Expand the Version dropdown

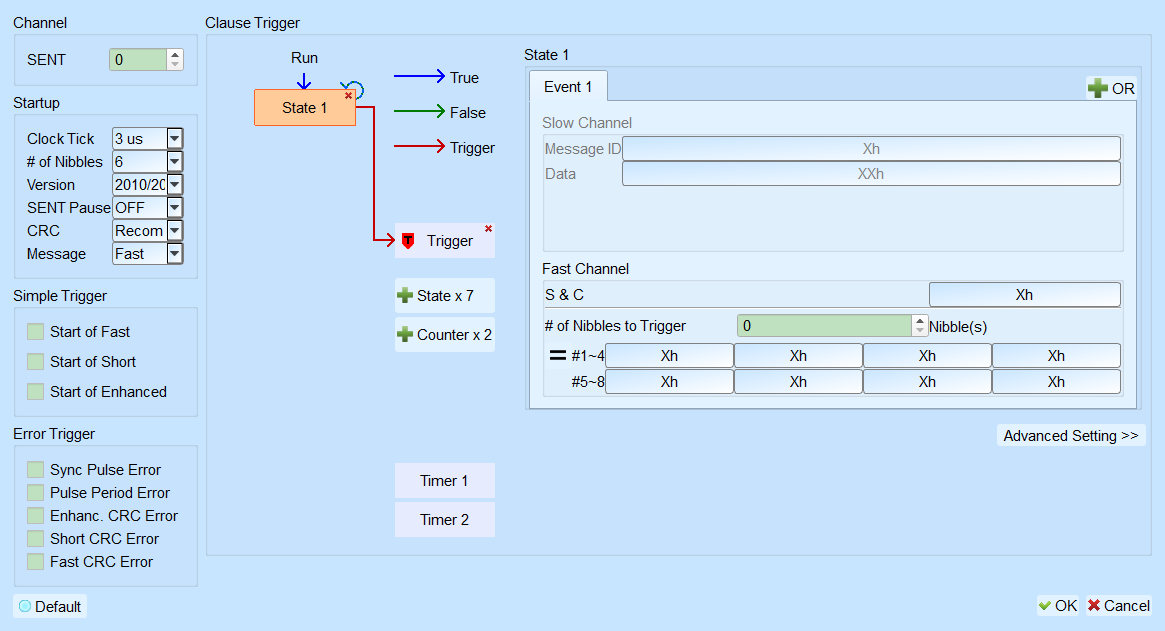point(175,184)
